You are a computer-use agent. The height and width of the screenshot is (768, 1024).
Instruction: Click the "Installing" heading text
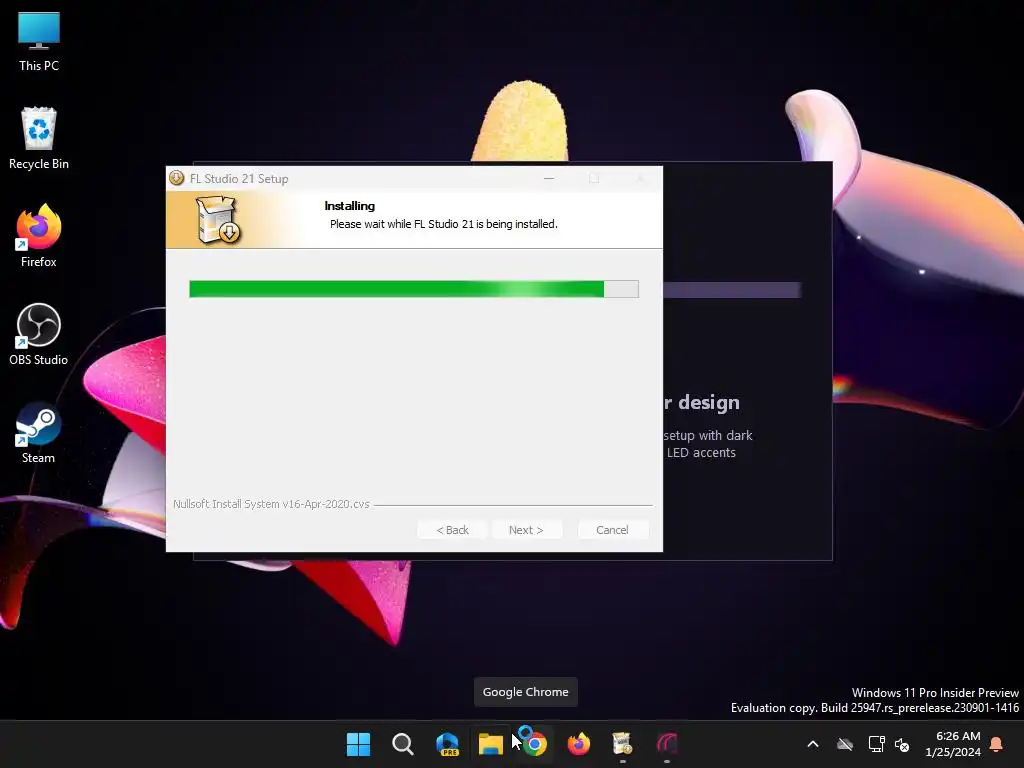(x=349, y=206)
